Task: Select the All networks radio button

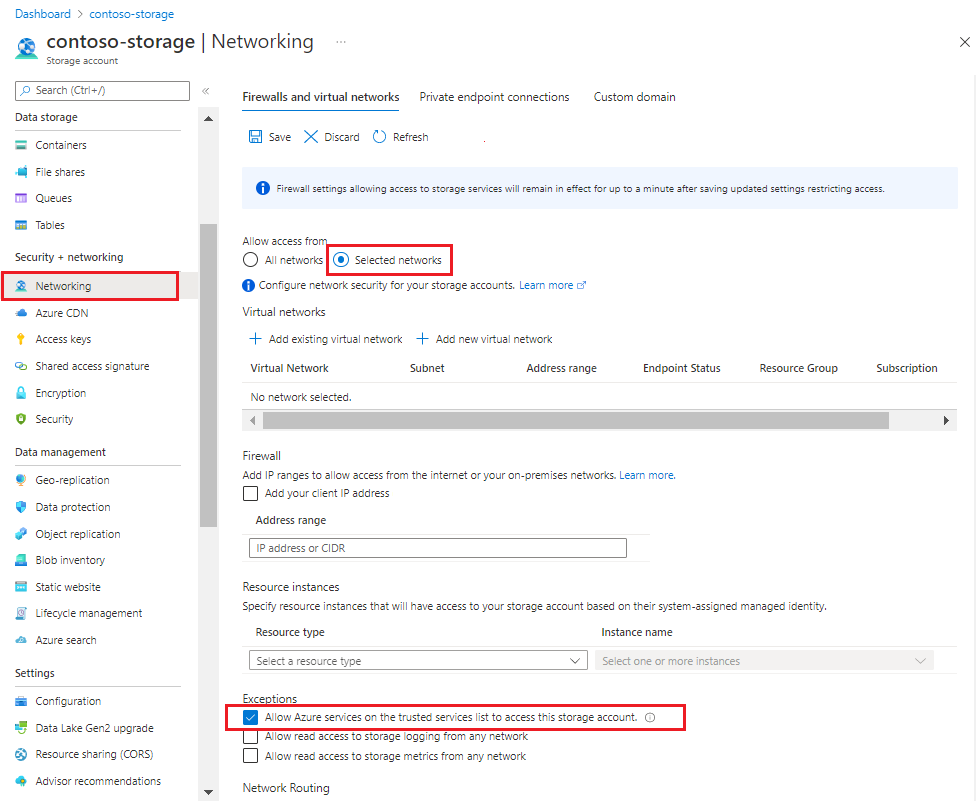Action: click(250, 259)
